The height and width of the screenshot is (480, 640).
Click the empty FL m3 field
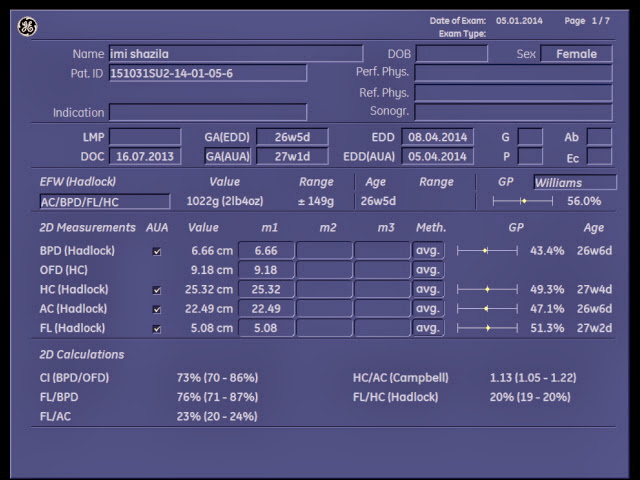click(x=382, y=328)
